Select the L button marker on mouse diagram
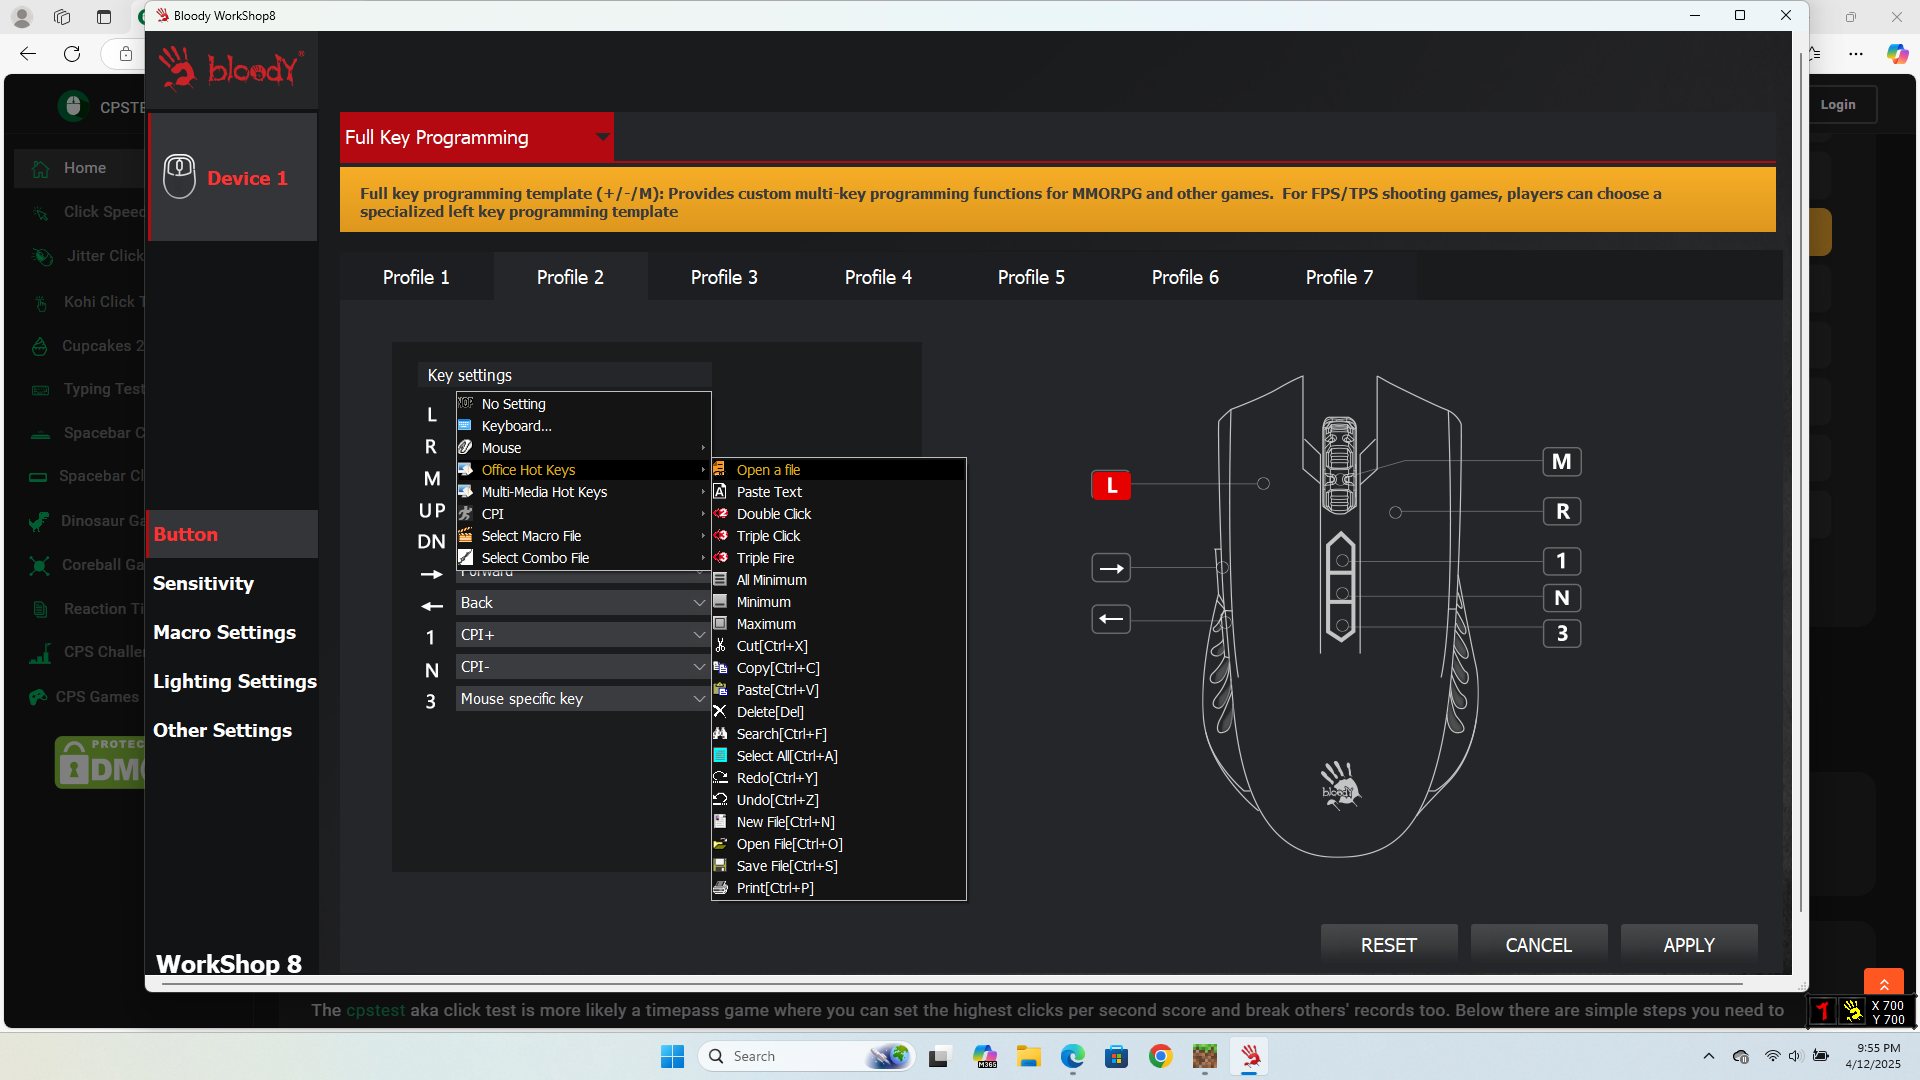 [x=1111, y=485]
